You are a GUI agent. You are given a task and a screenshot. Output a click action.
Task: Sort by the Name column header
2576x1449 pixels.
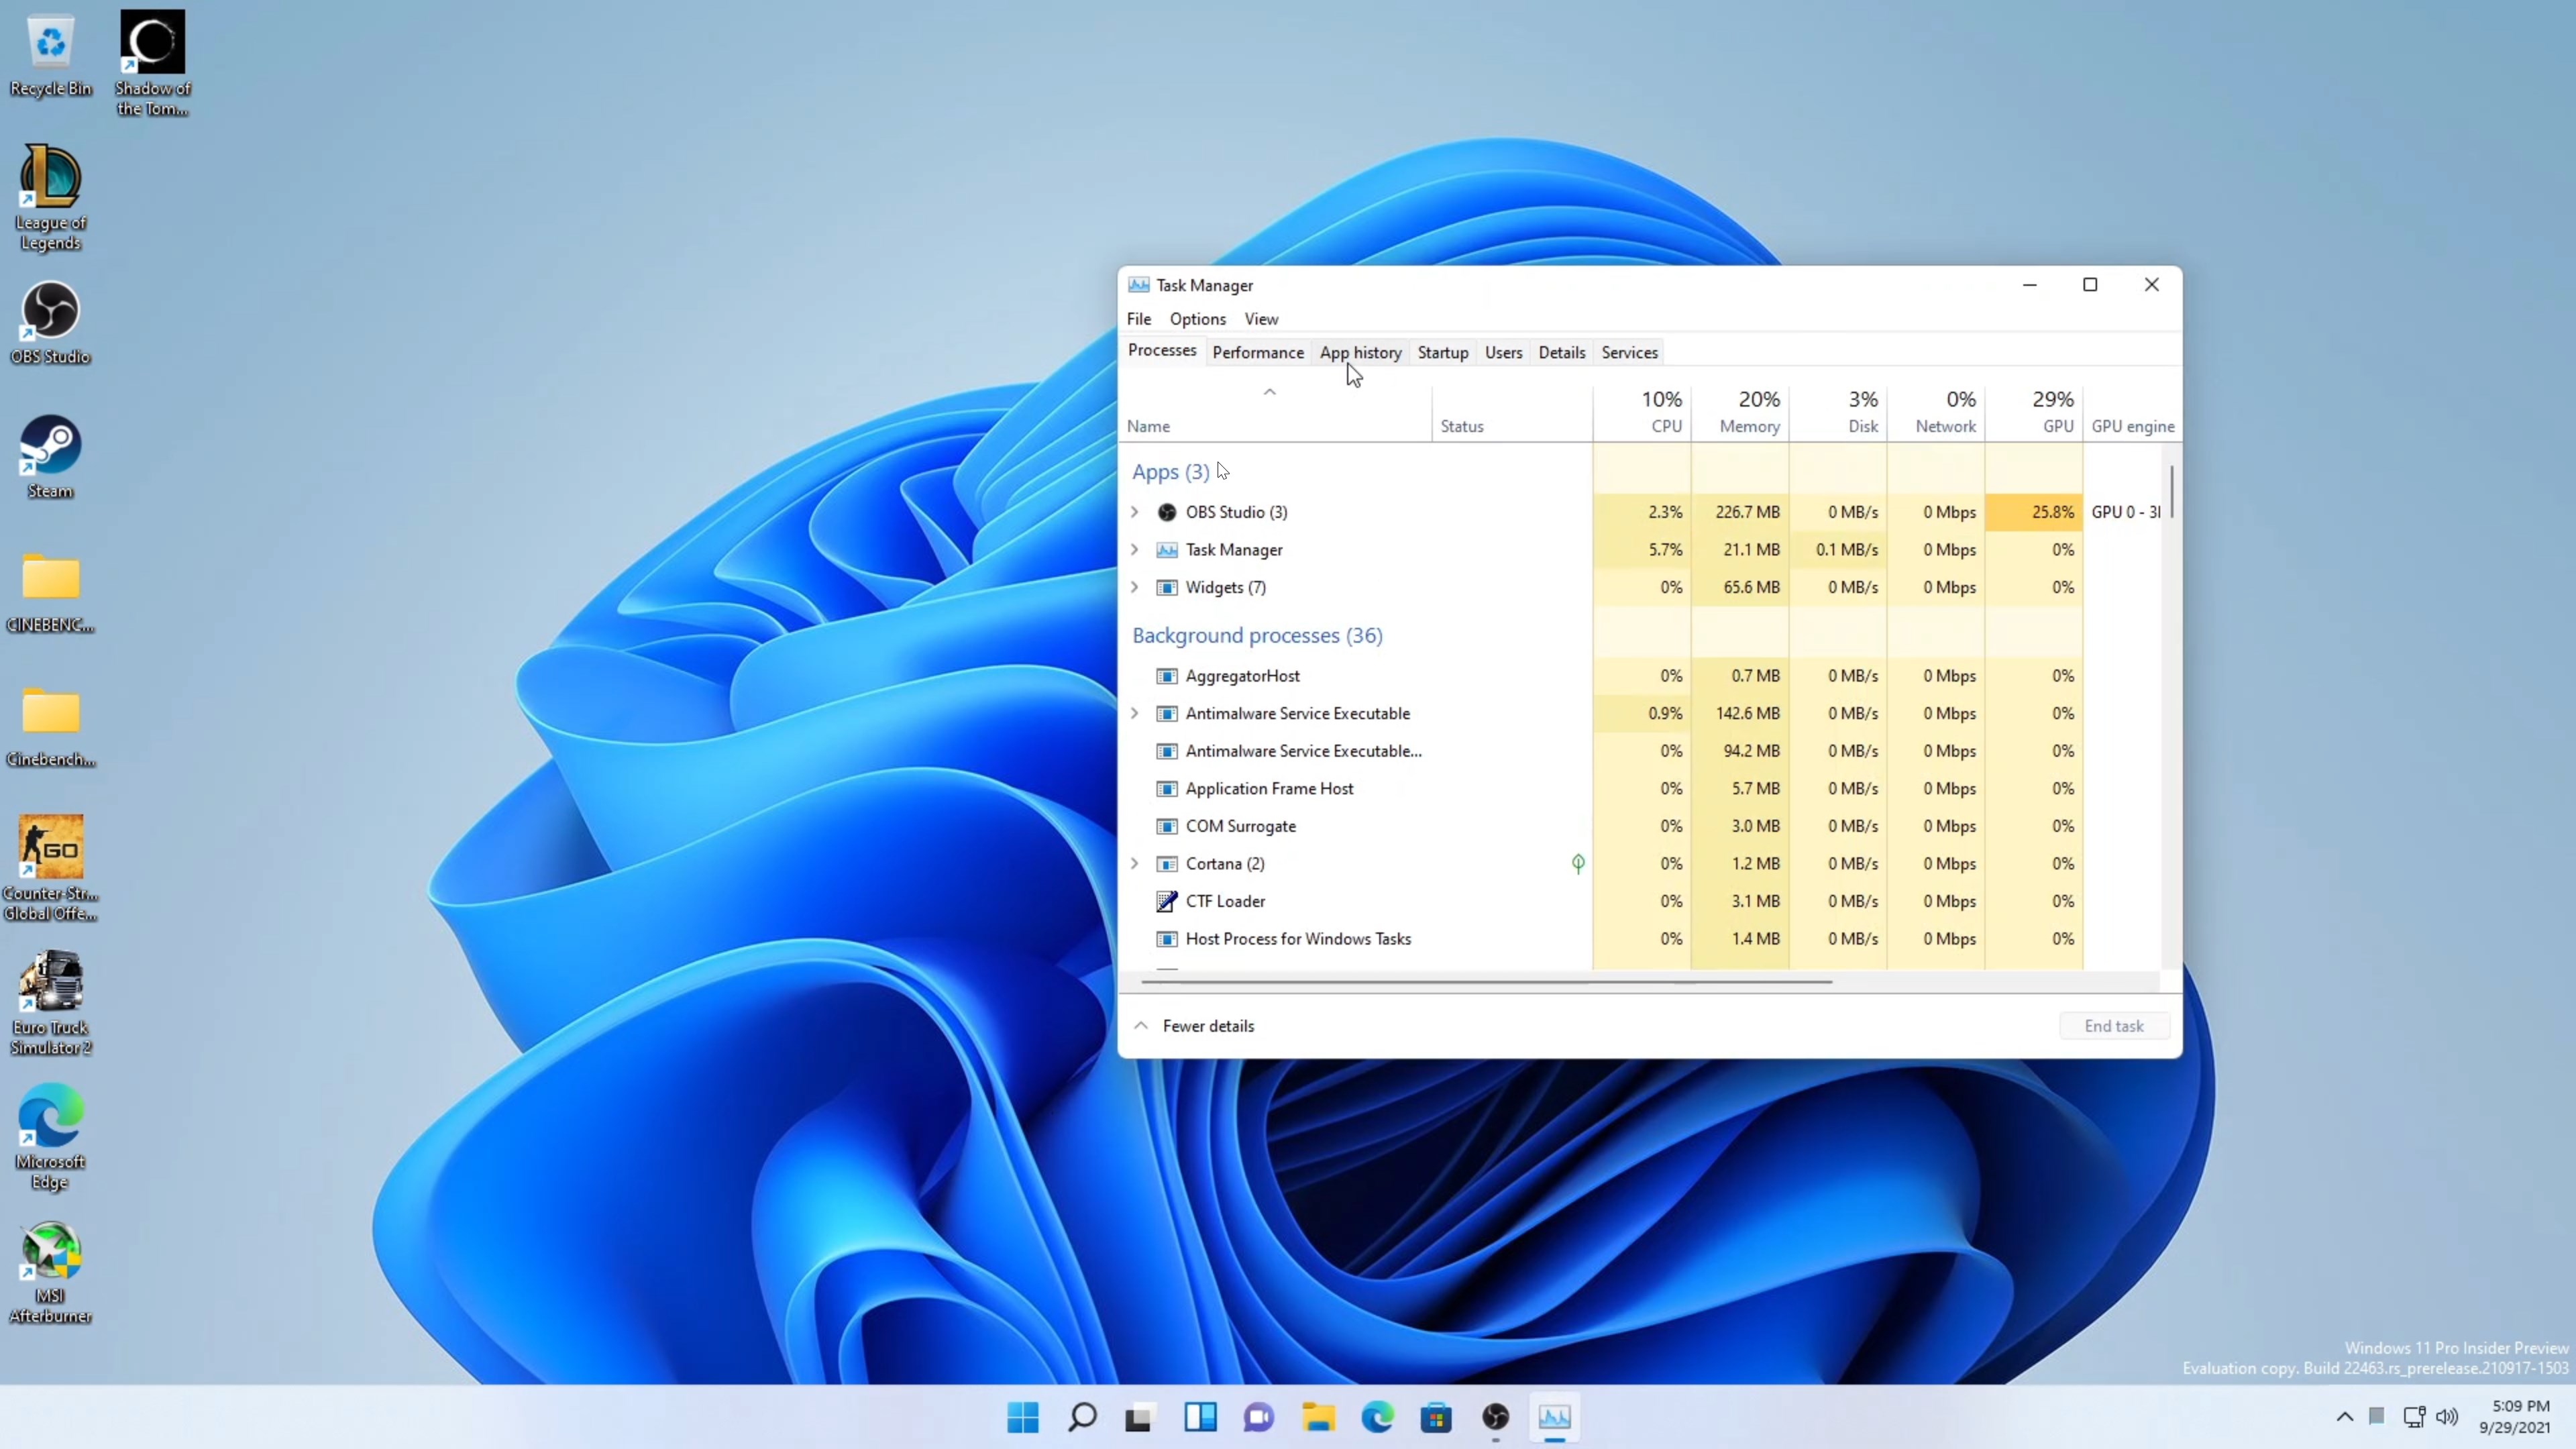[1275, 413]
